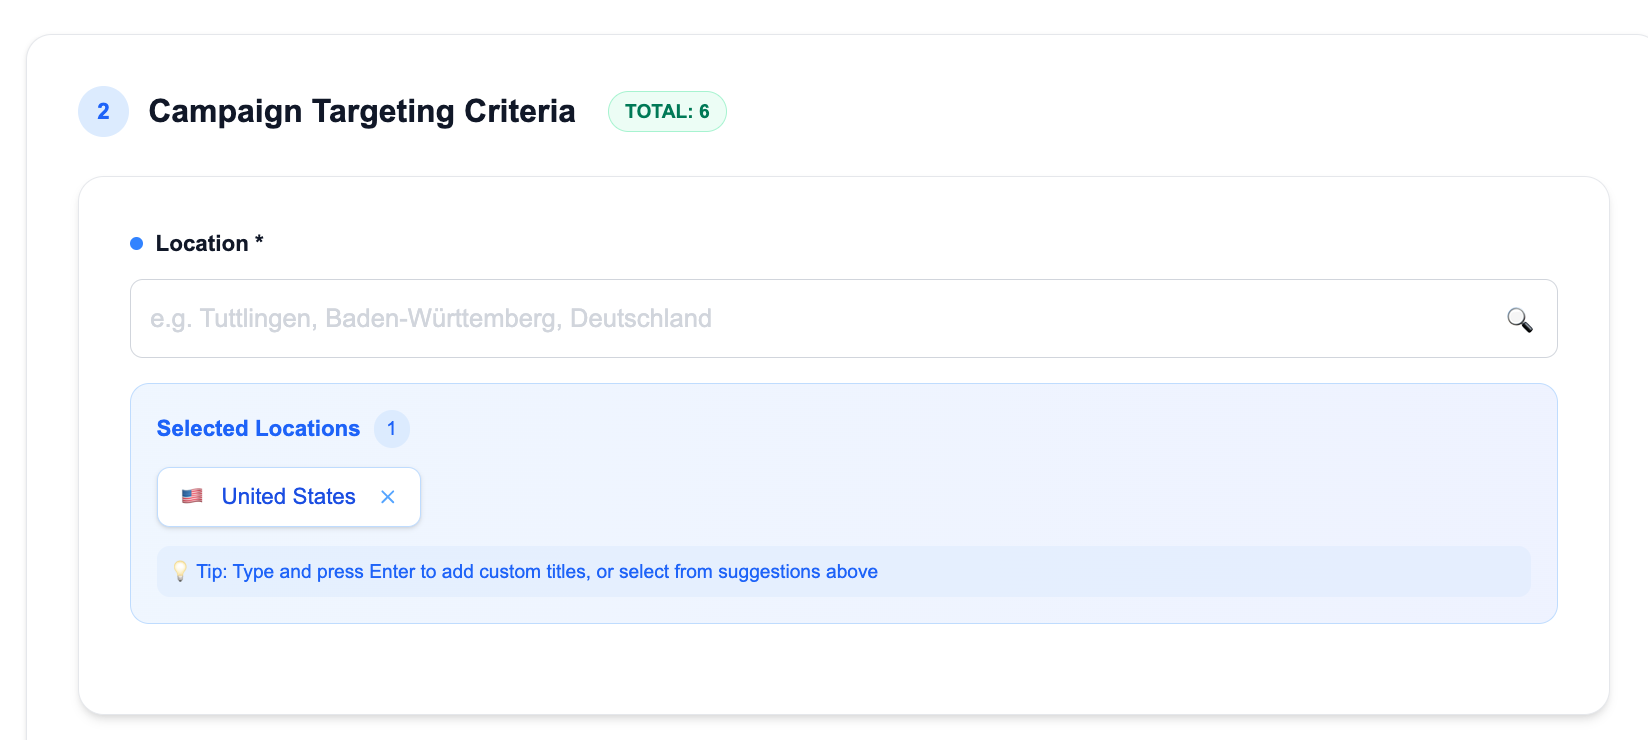Viewport: 1648px width, 740px height.
Task: Click the required asterisk after Location
Action: (x=259, y=241)
